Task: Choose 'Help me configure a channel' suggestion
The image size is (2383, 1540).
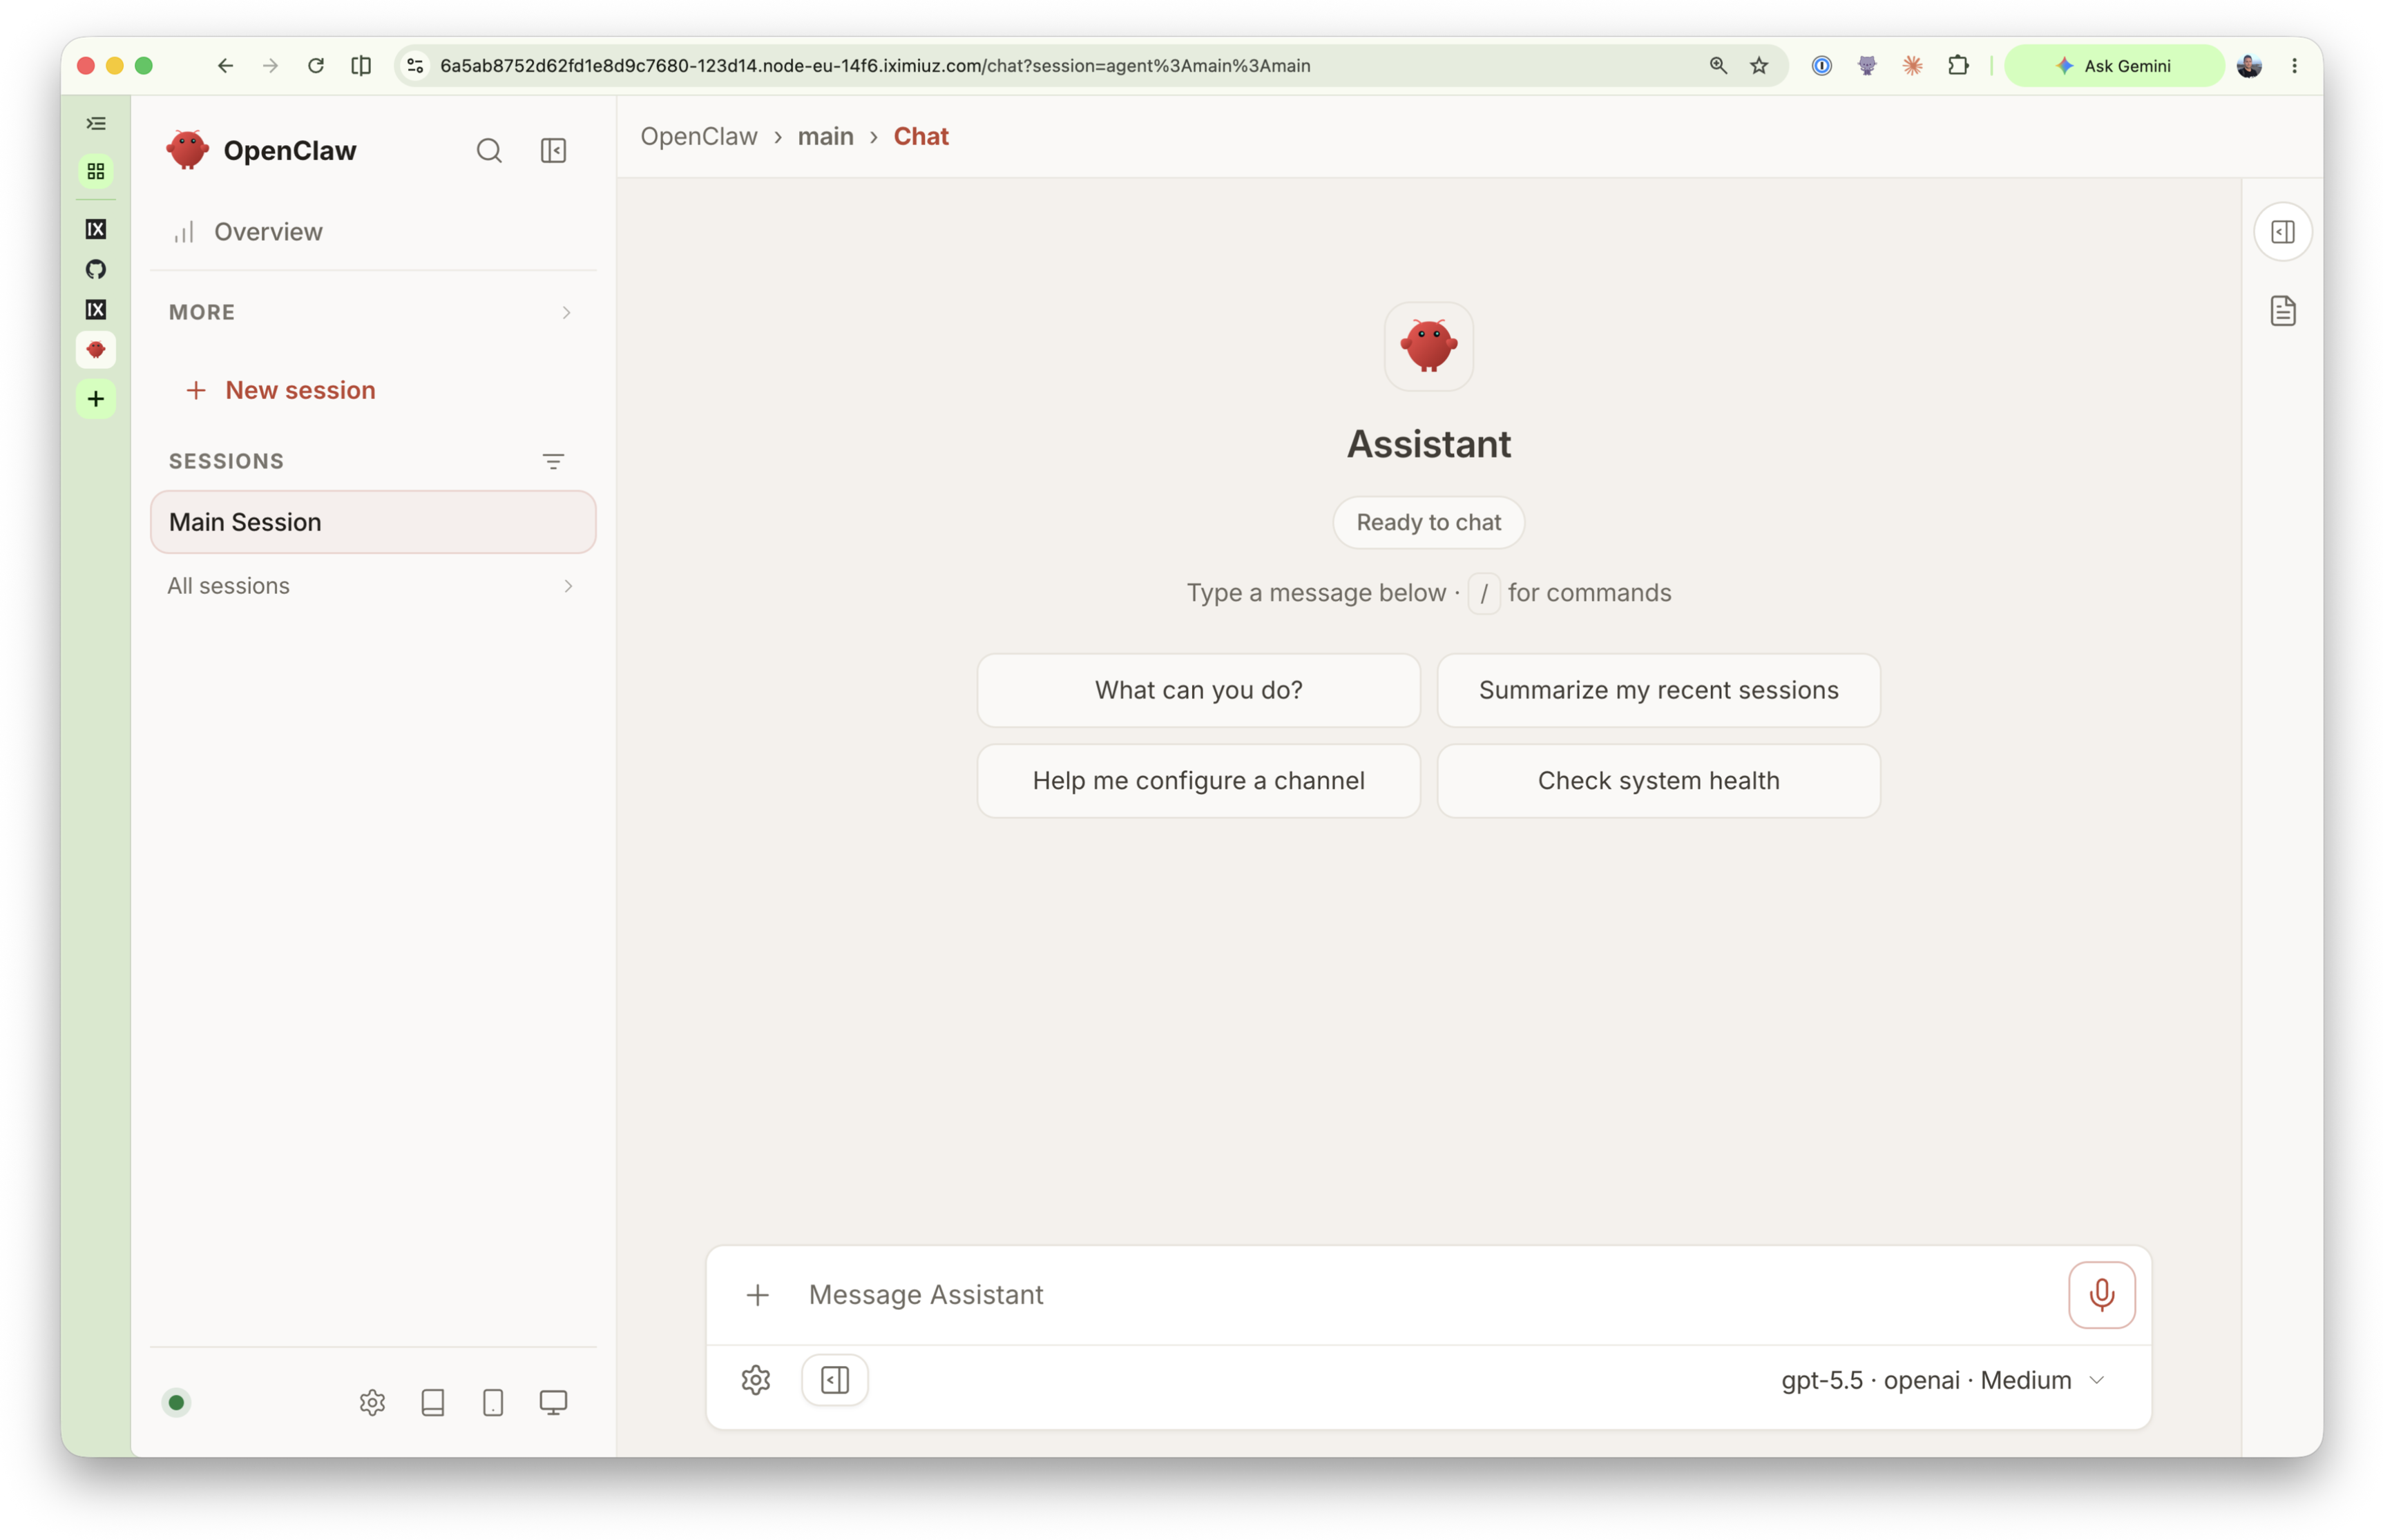Action: point(1198,780)
